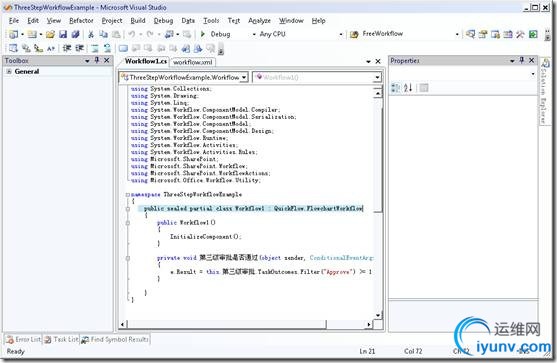Open the Any CPU platform dropdown

click(341, 34)
